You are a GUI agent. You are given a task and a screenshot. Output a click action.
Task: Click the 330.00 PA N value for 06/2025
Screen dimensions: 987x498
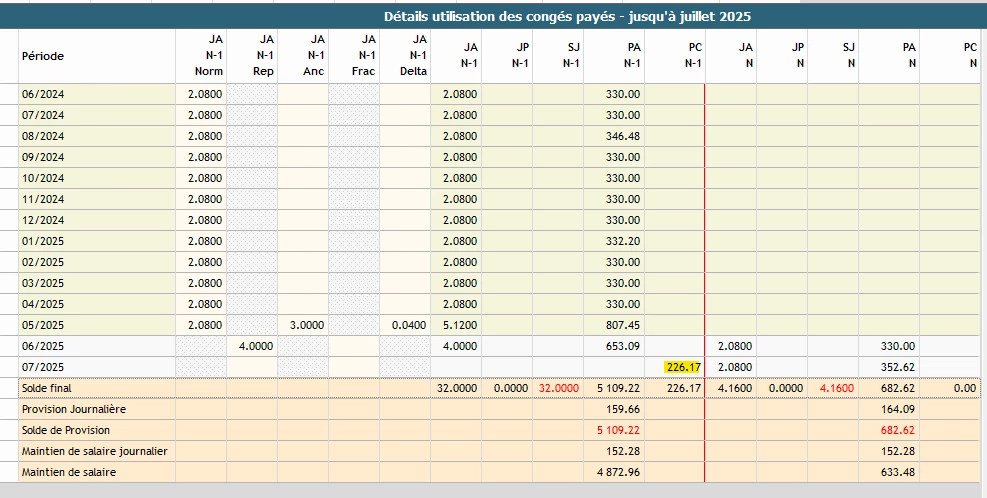[x=898, y=346]
